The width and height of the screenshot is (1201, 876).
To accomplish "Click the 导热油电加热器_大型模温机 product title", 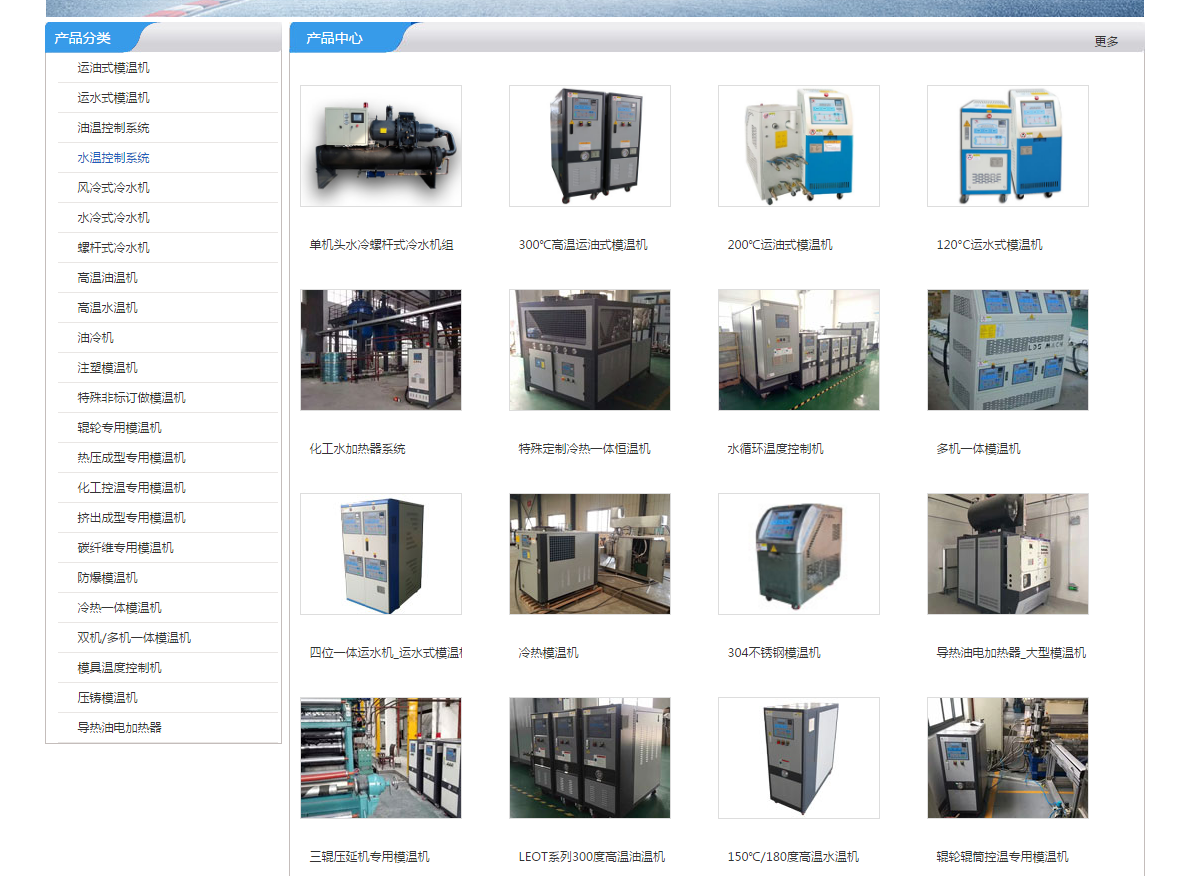I will tap(1011, 653).
